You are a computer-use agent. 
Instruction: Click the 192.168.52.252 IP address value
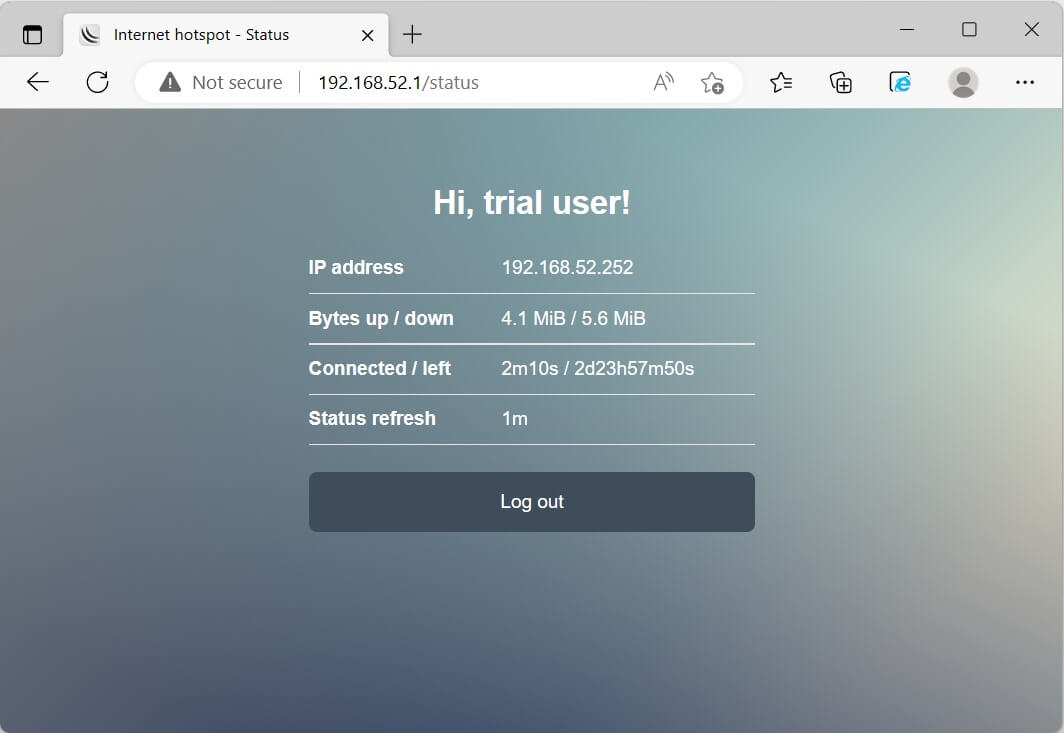point(567,268)
